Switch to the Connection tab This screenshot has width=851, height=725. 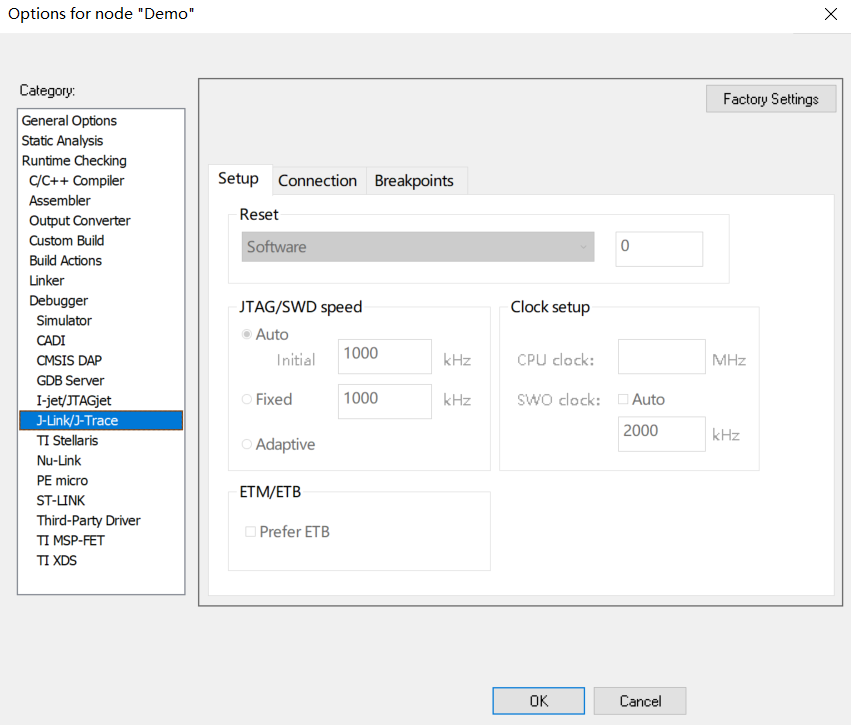317,181
